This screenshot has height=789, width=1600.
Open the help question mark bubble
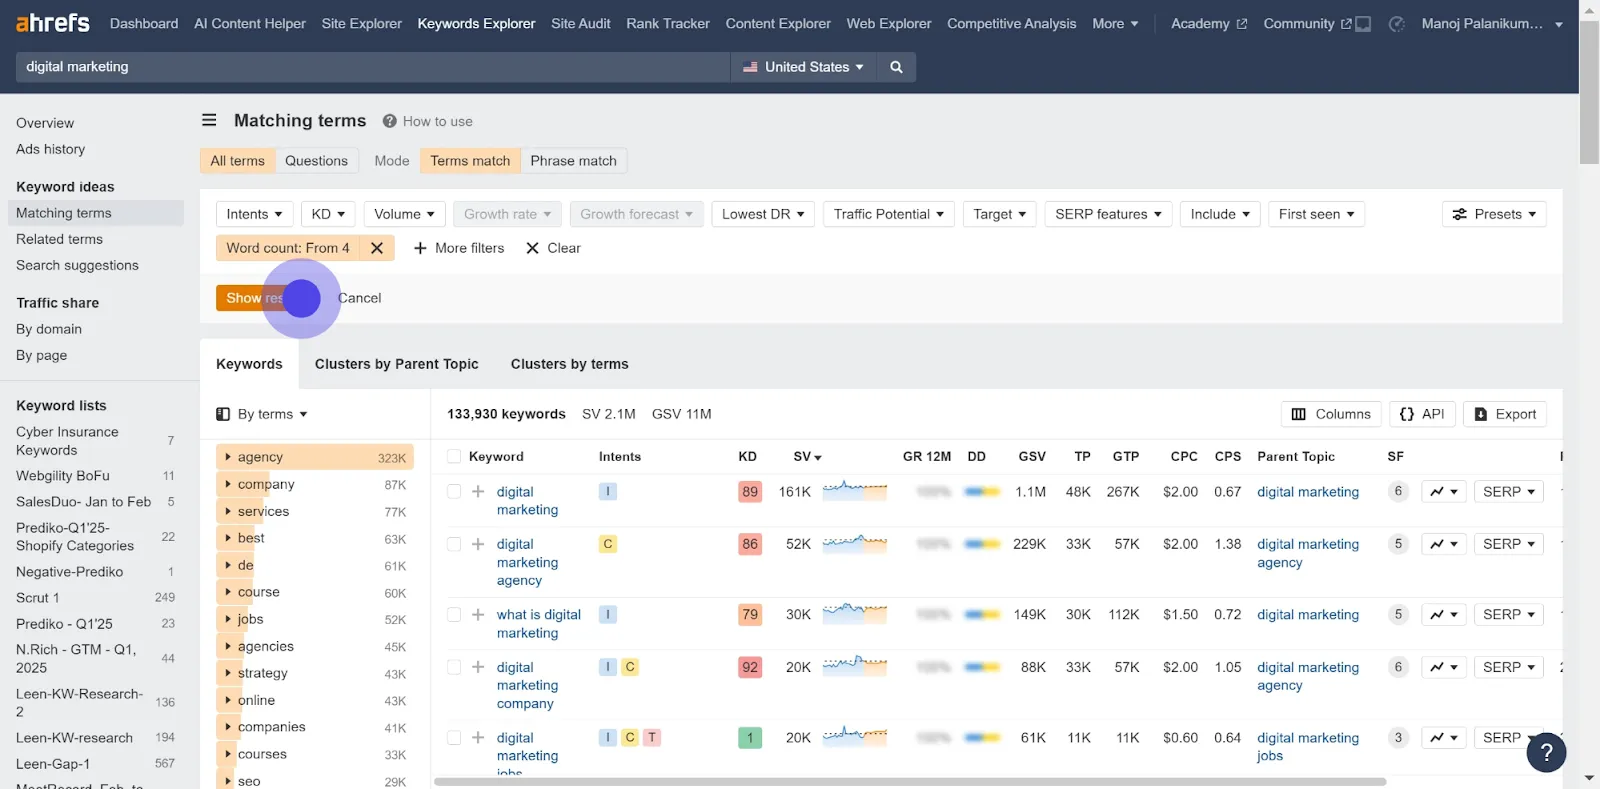pyautogui.click(x=1546, y=752)
